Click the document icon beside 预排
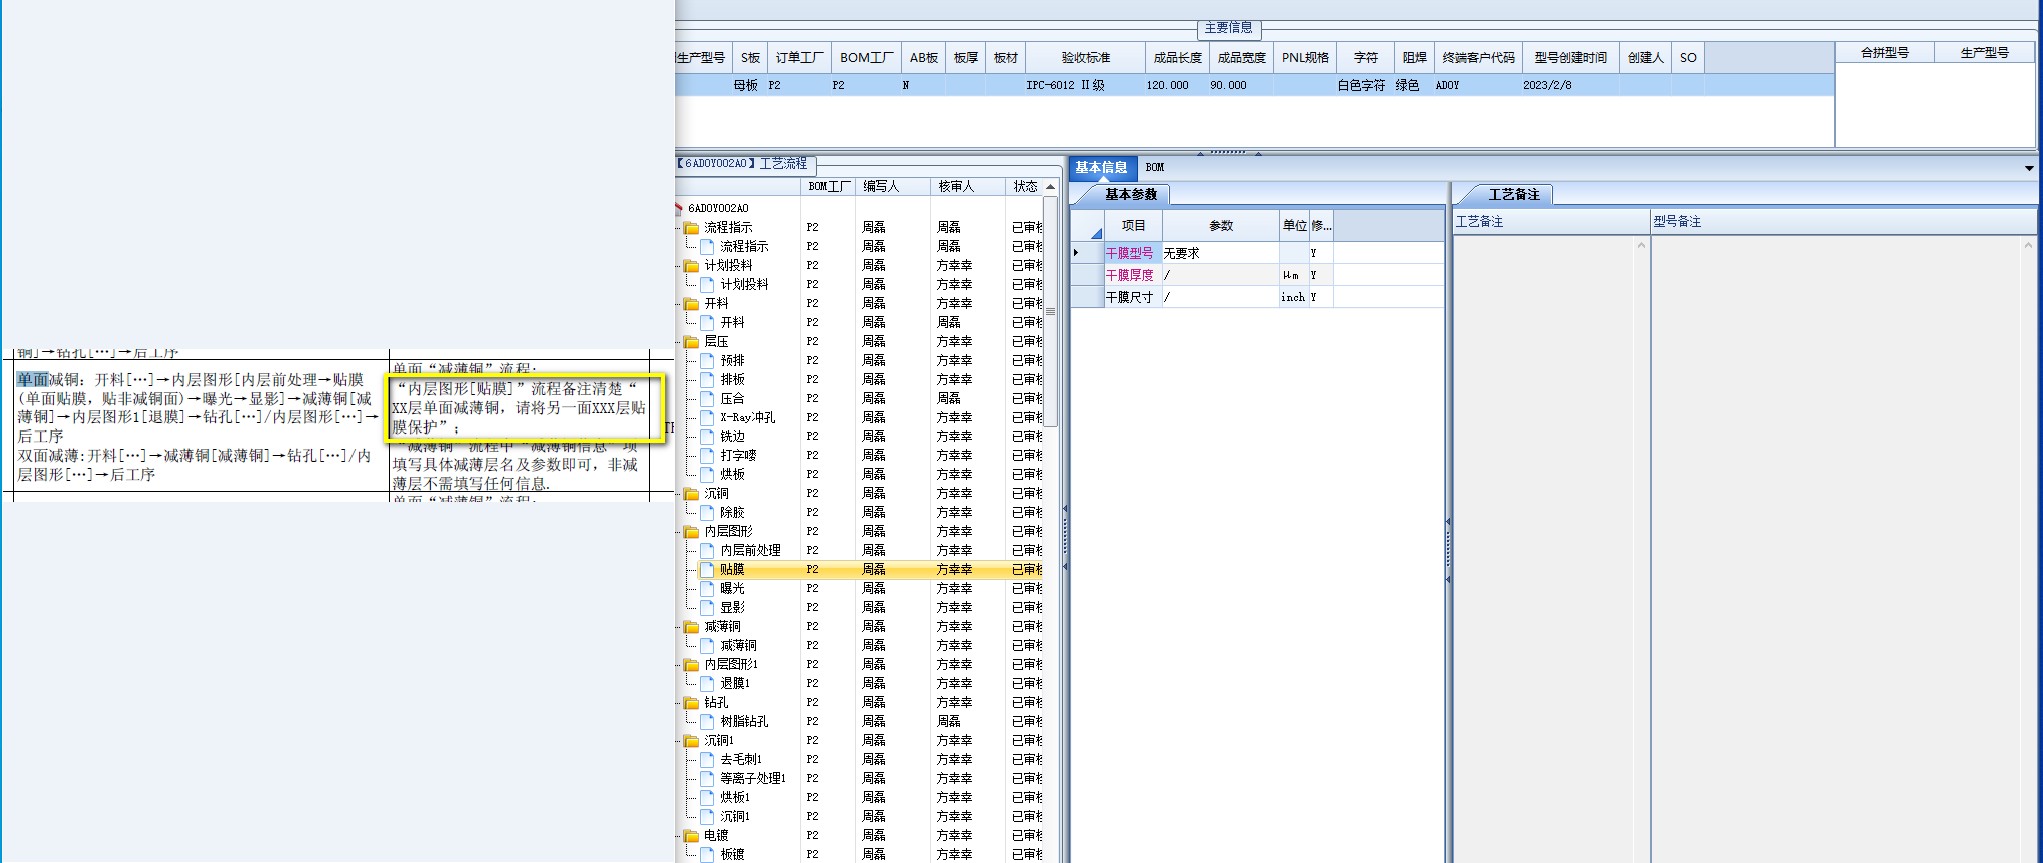Viewport: 2043px width, 863px height. coord(708,361)
